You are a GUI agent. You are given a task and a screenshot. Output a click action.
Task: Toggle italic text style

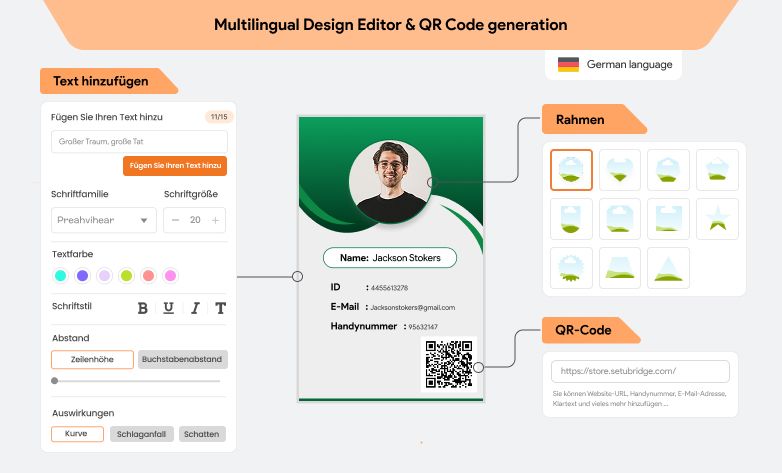195,308
